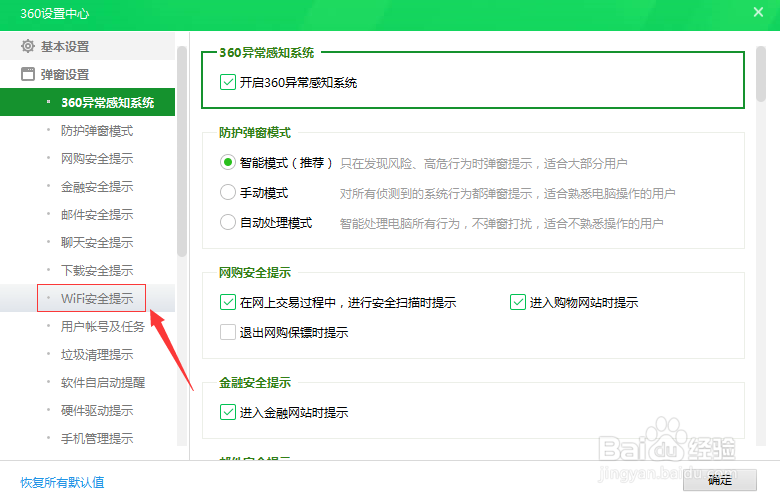The height and width of the screenshot is (500, 780).
Task: Click the 金融安全提示 group heading
Action: (x=255, y=382)
